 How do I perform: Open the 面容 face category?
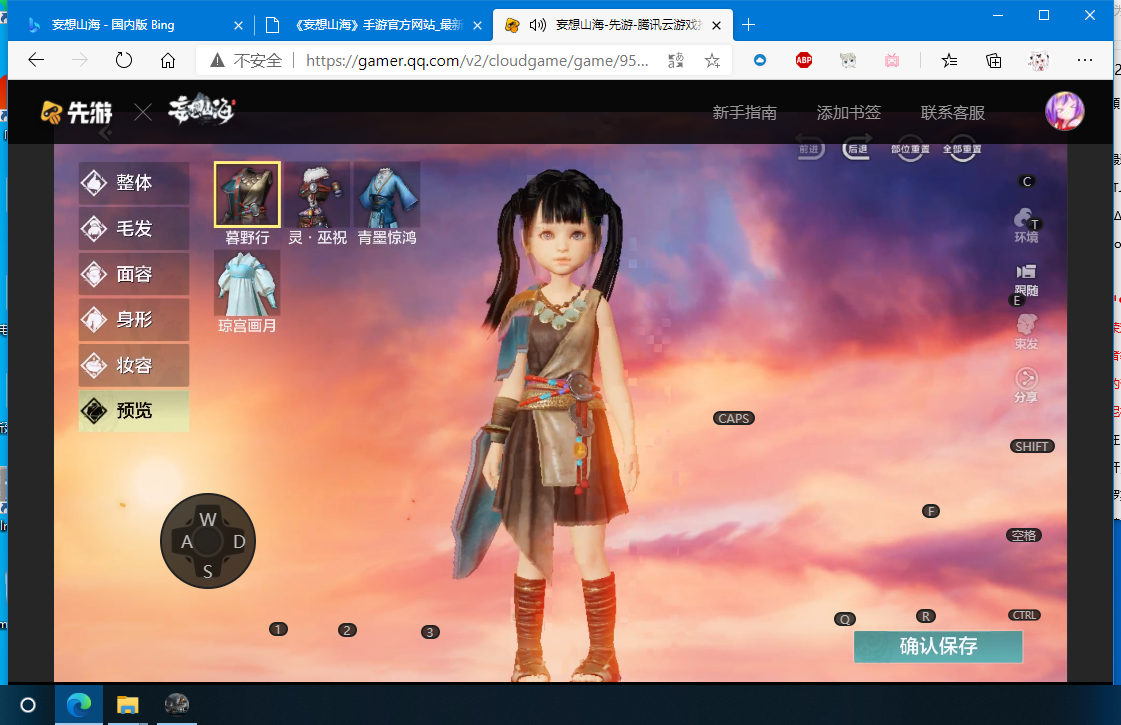134,274
